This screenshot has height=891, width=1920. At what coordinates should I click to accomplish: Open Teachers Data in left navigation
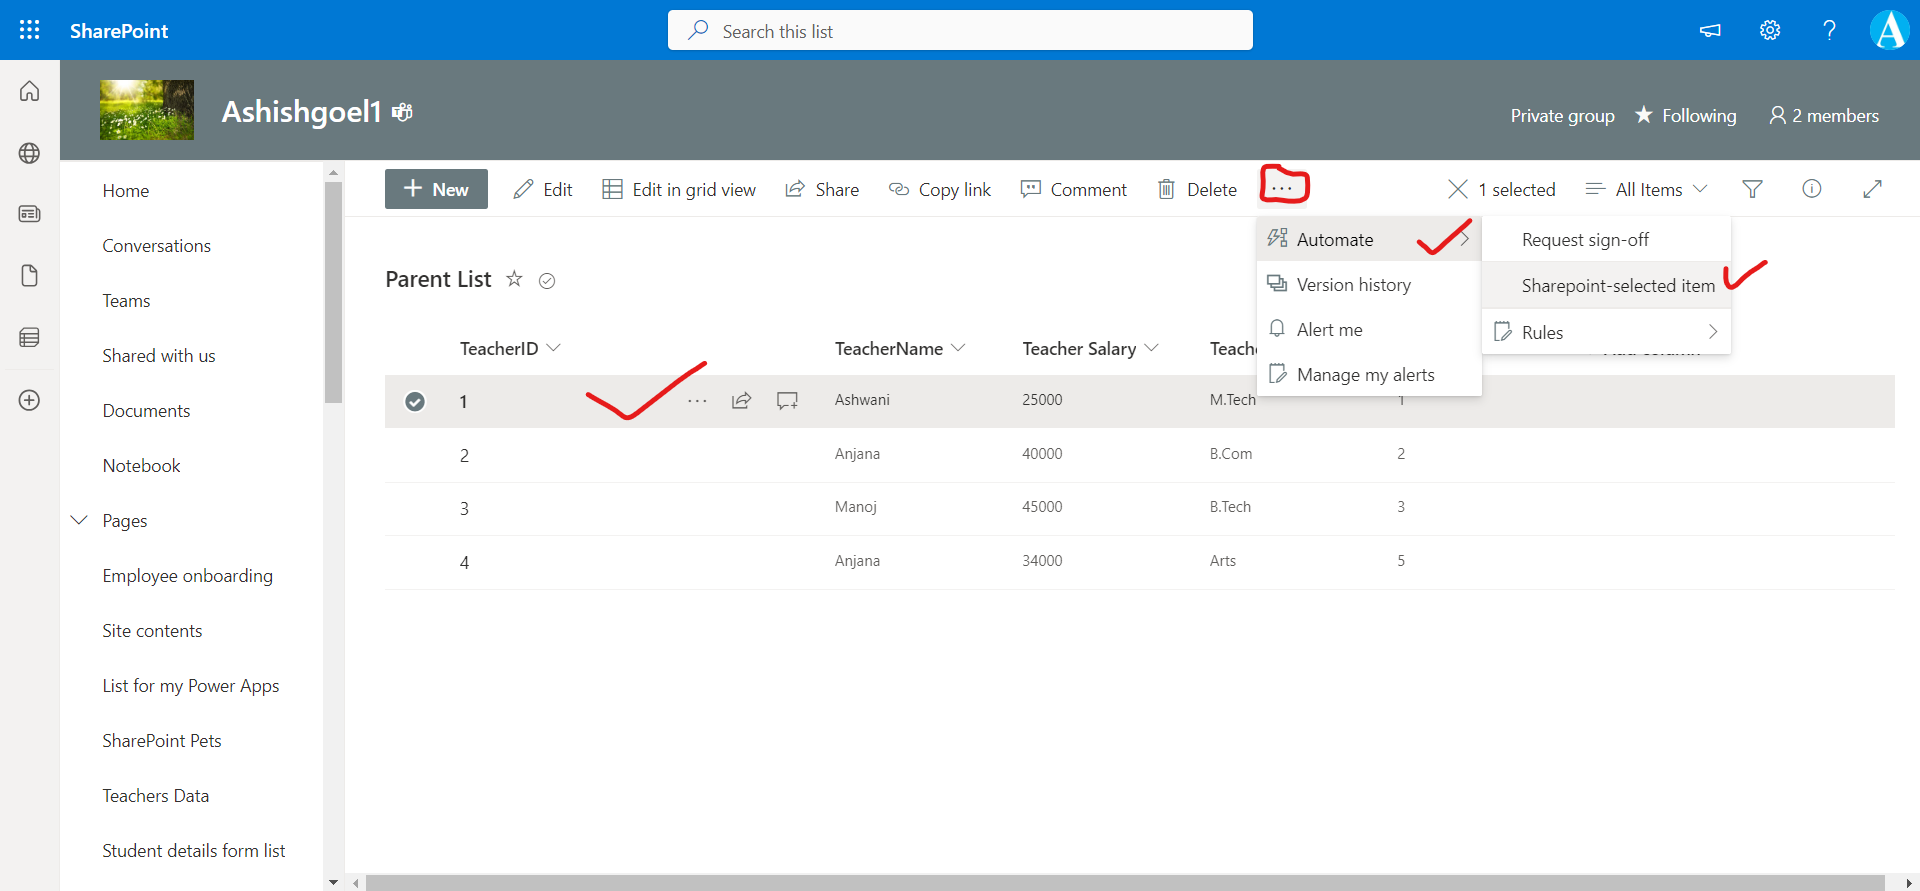156,796
